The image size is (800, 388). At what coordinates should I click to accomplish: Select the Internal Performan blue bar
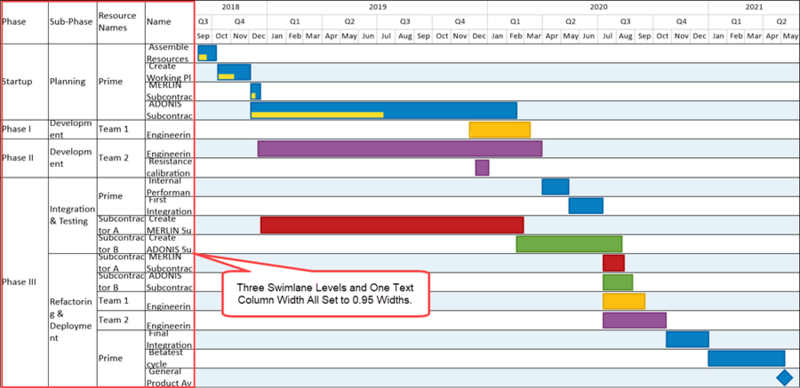pos(555,187)
